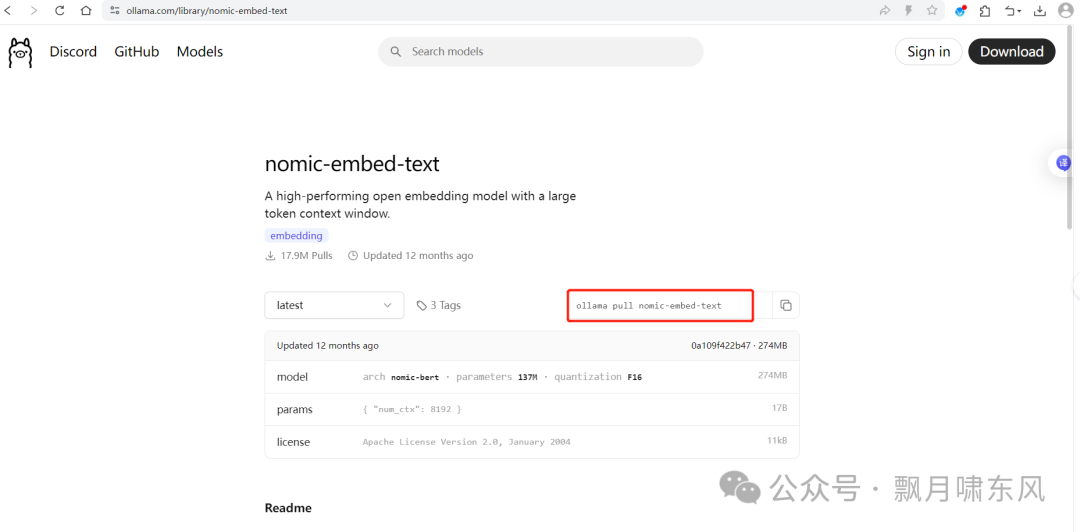Screen dimensions: 1080x532
Task: Click the browser back arrow
Action: pyautogui.click(x=8, y=10)
